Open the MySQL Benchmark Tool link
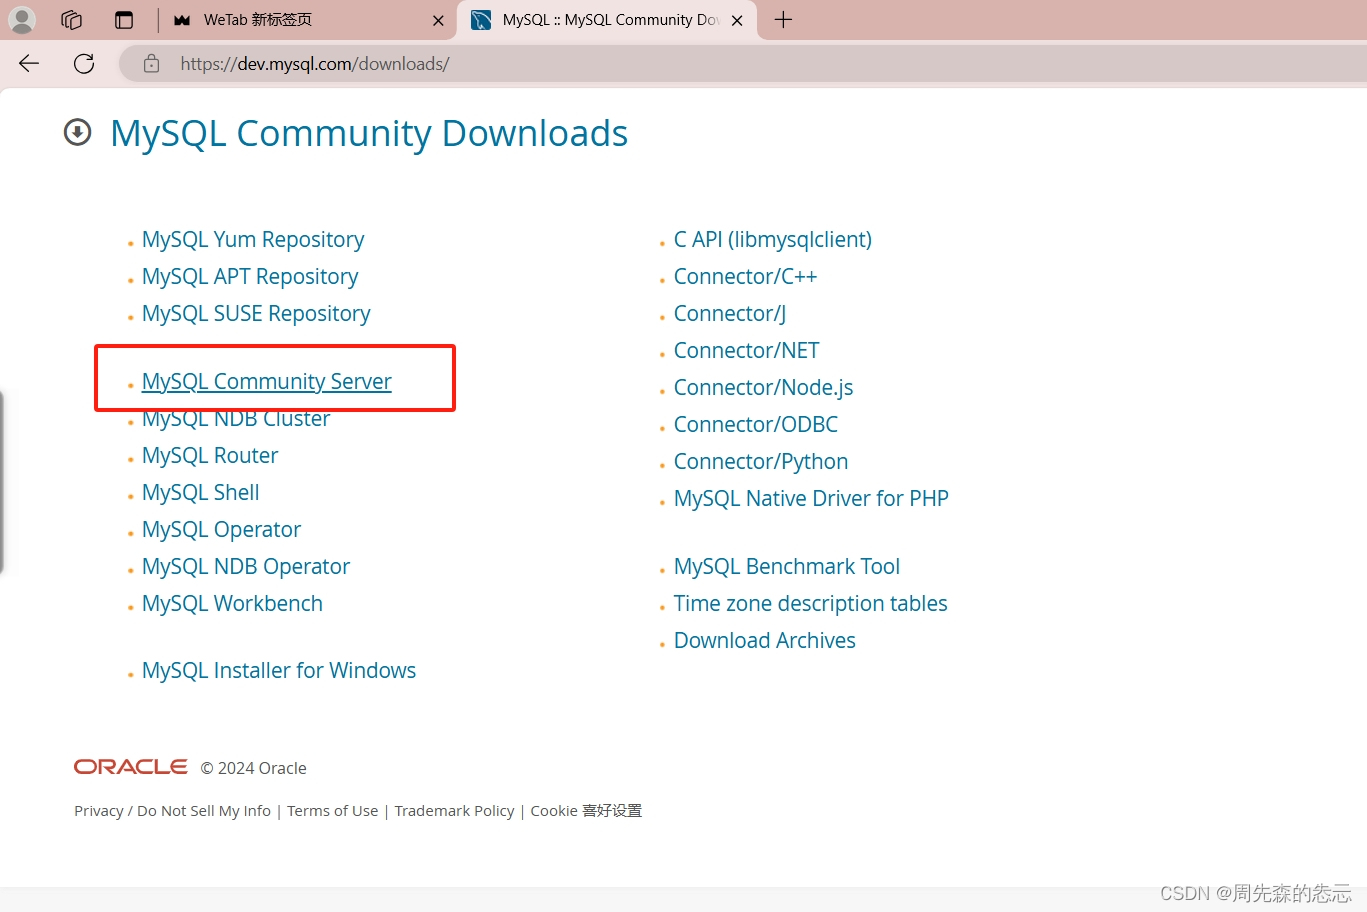1367x912 pixels. click(x=787, y=567)
